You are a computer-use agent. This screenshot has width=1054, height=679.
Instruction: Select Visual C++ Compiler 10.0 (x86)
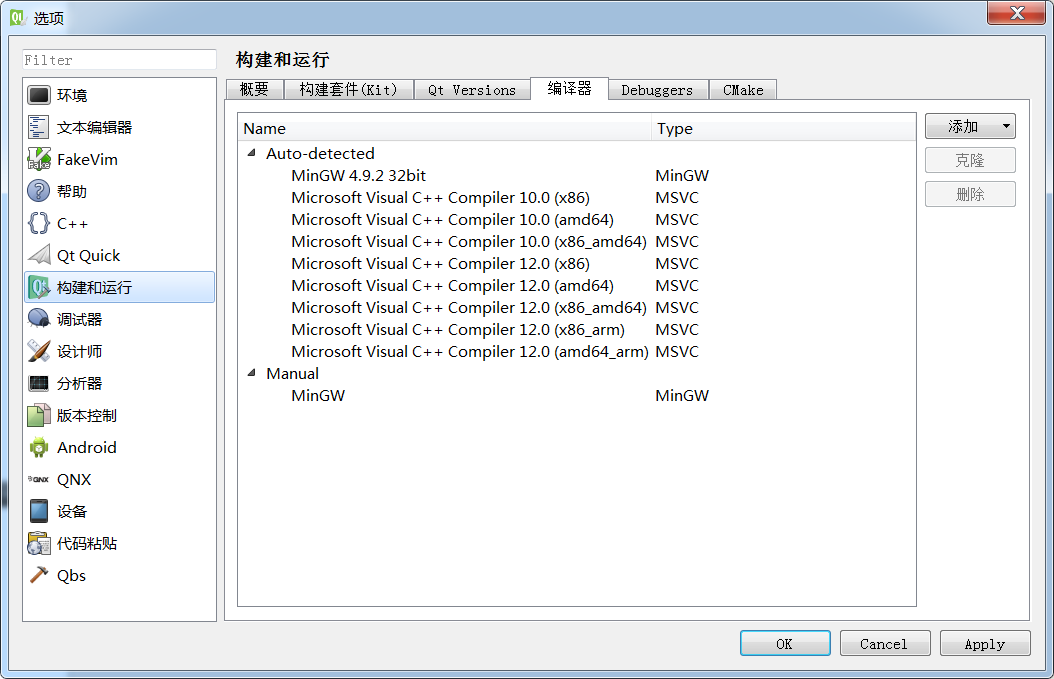pos(440,198)
